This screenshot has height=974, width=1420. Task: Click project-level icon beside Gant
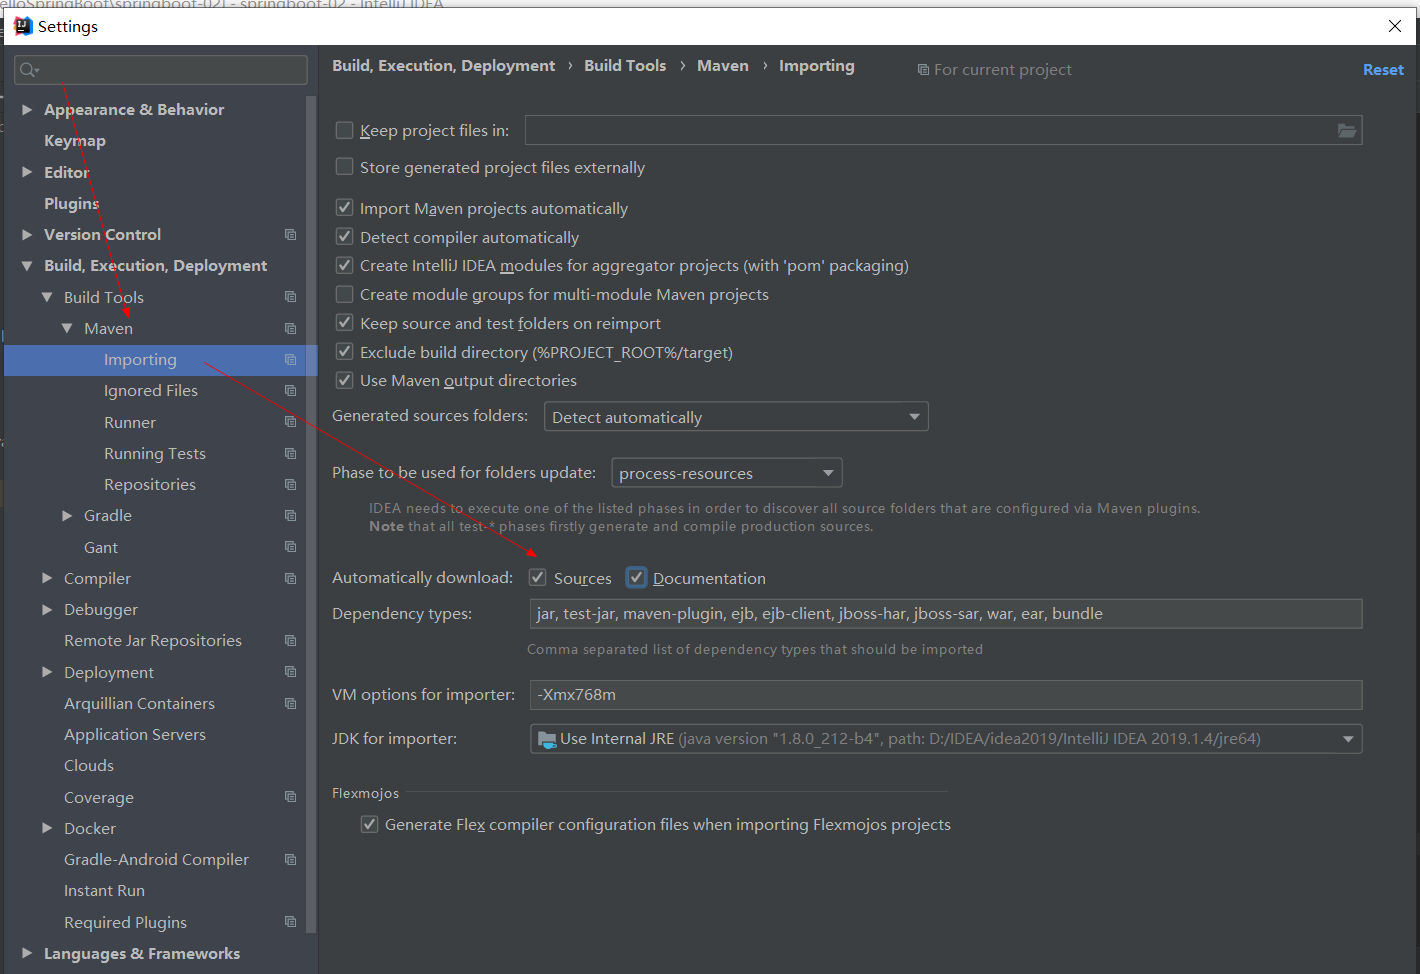[x=290, y=547]
